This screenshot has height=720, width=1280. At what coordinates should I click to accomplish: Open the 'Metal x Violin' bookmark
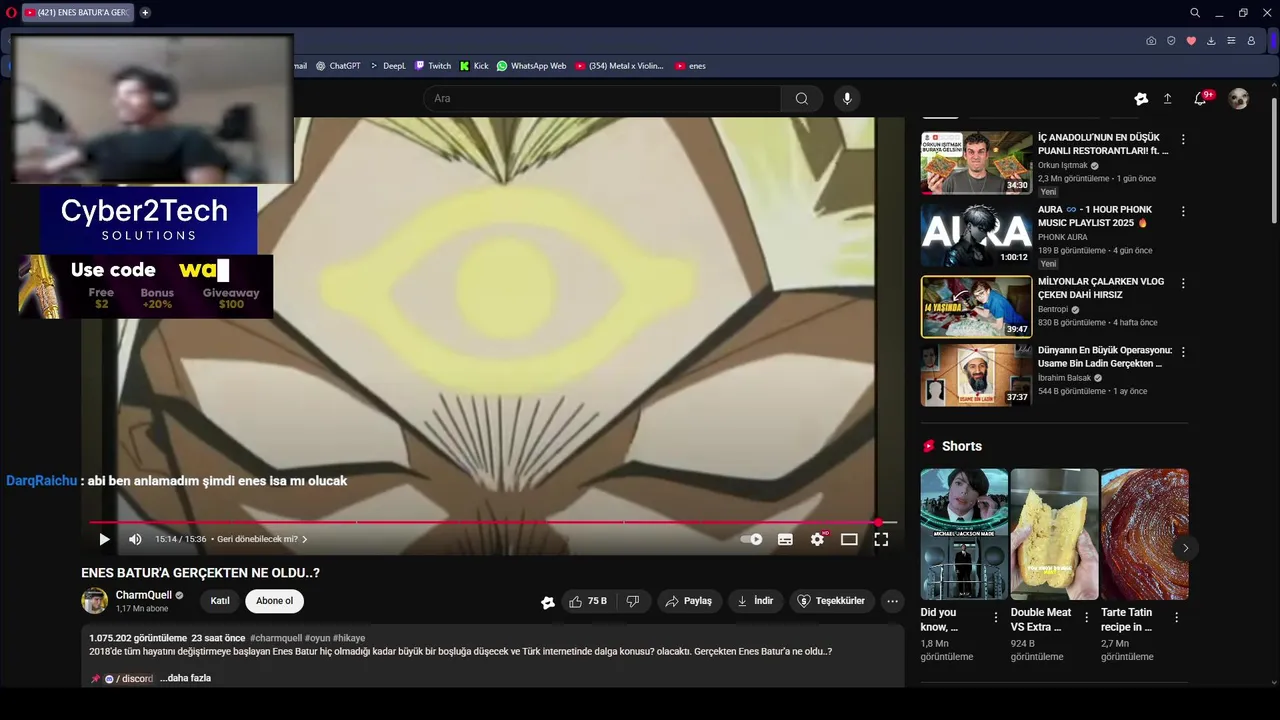(x=619, y=66)
